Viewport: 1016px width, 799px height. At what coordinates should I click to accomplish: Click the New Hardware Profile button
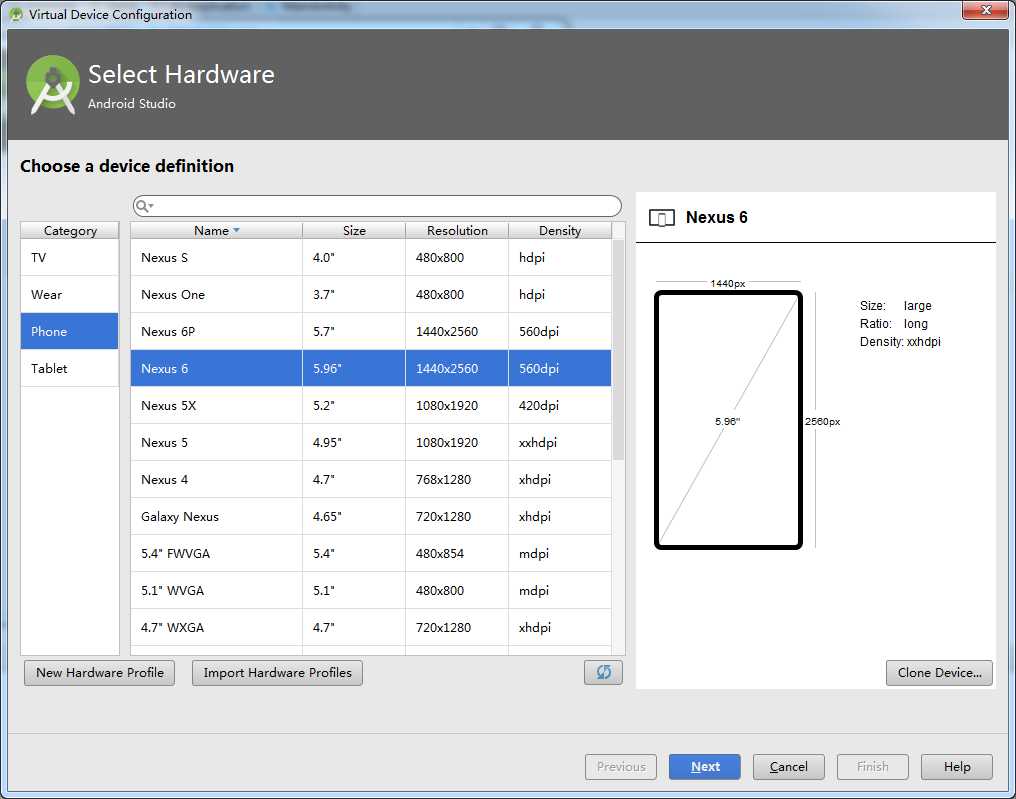click(x=100, y=673)
